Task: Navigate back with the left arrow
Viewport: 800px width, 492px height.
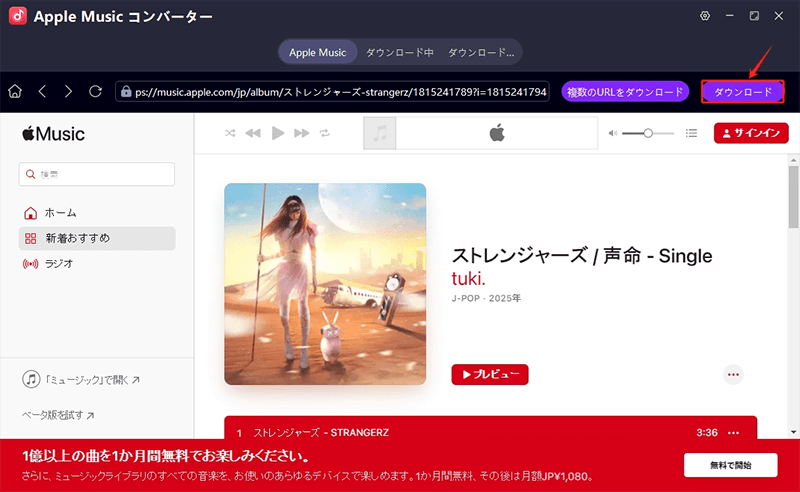Action: tap(42, 91)
